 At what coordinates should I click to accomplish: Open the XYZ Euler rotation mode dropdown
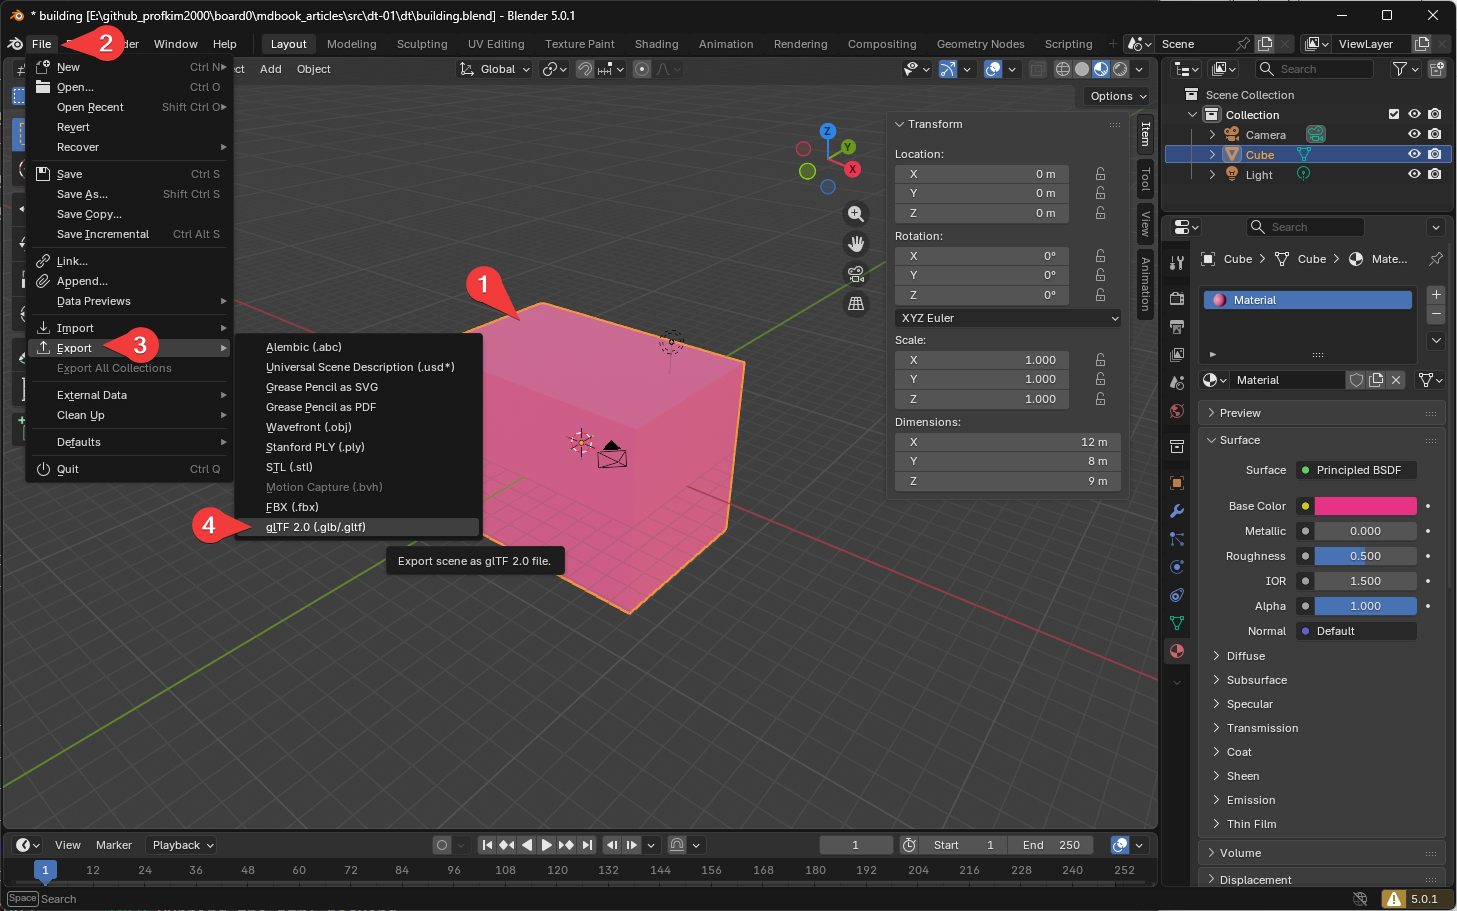point(1007,318)
